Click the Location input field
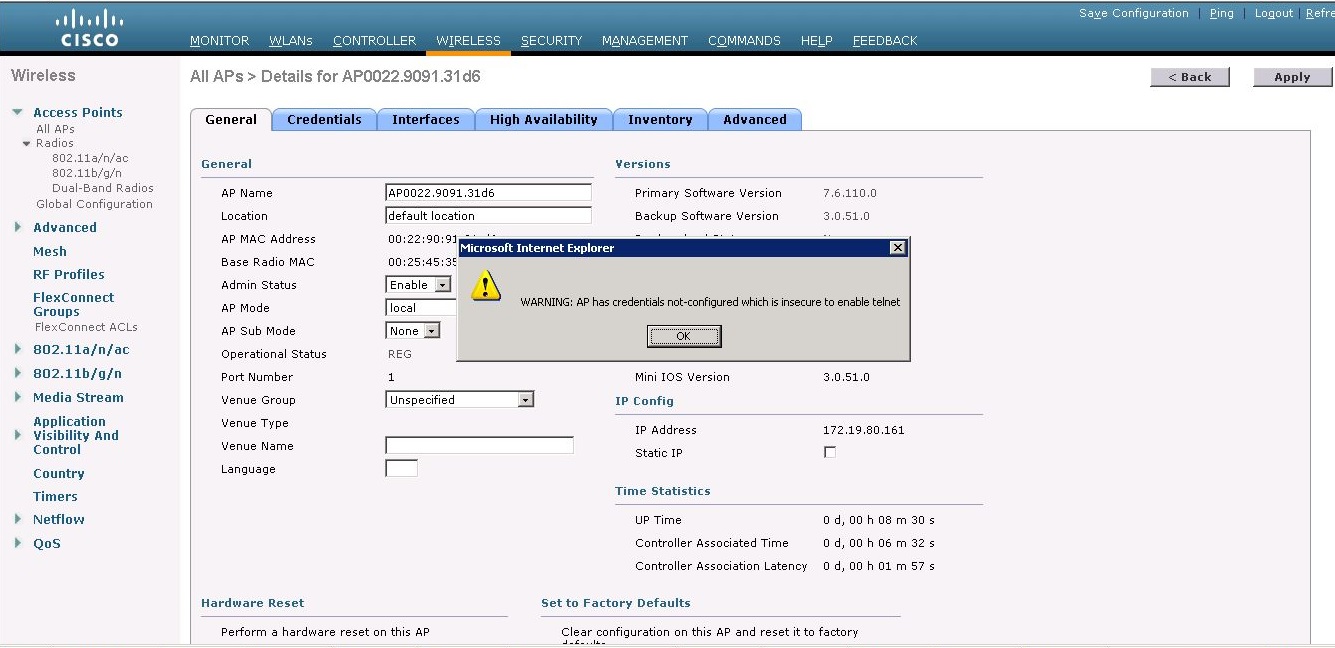Image resolution: width=1335 pixels, height=648 pixels. [x=488, y=216]
